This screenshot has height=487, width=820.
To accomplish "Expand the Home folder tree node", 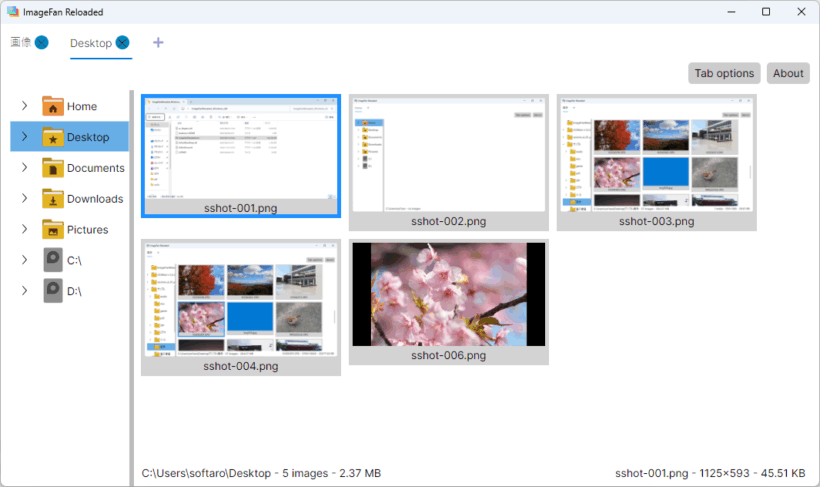I will tap(24, 106).
